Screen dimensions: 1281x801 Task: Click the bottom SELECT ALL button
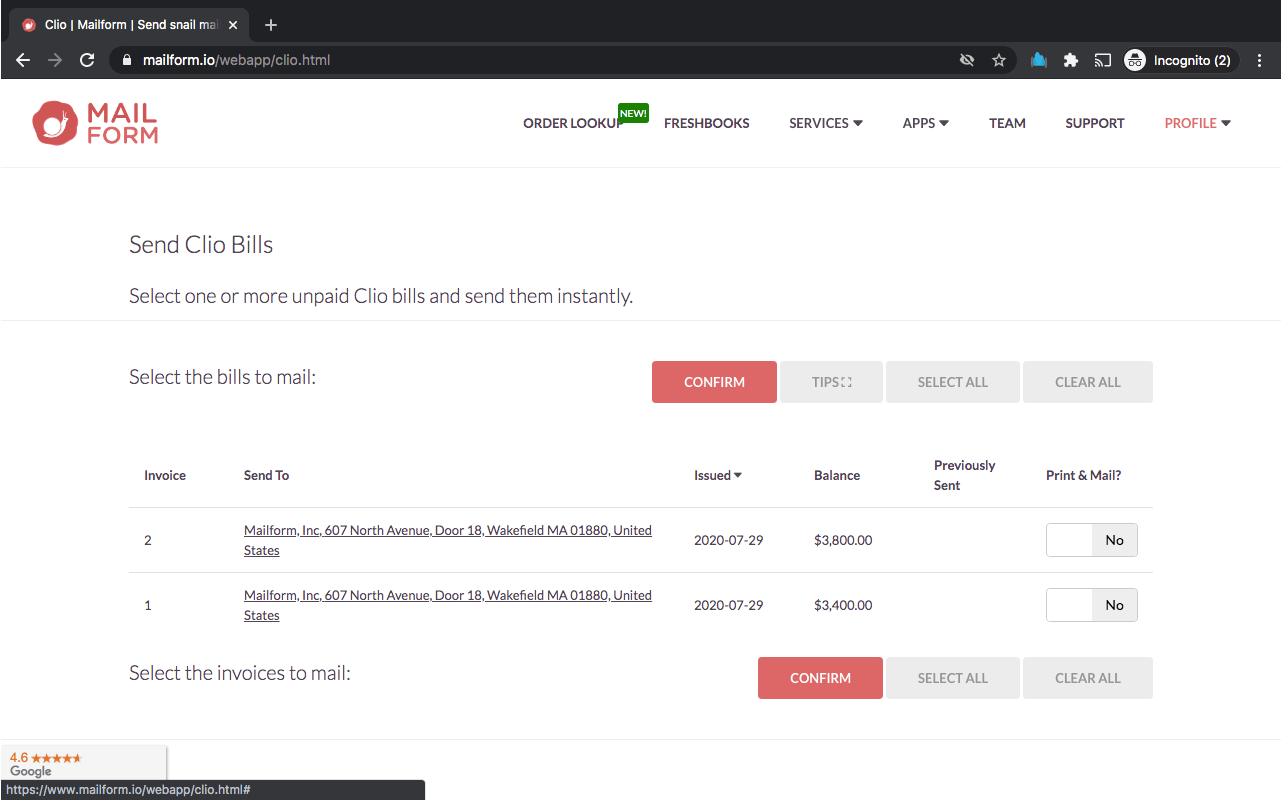953,678
